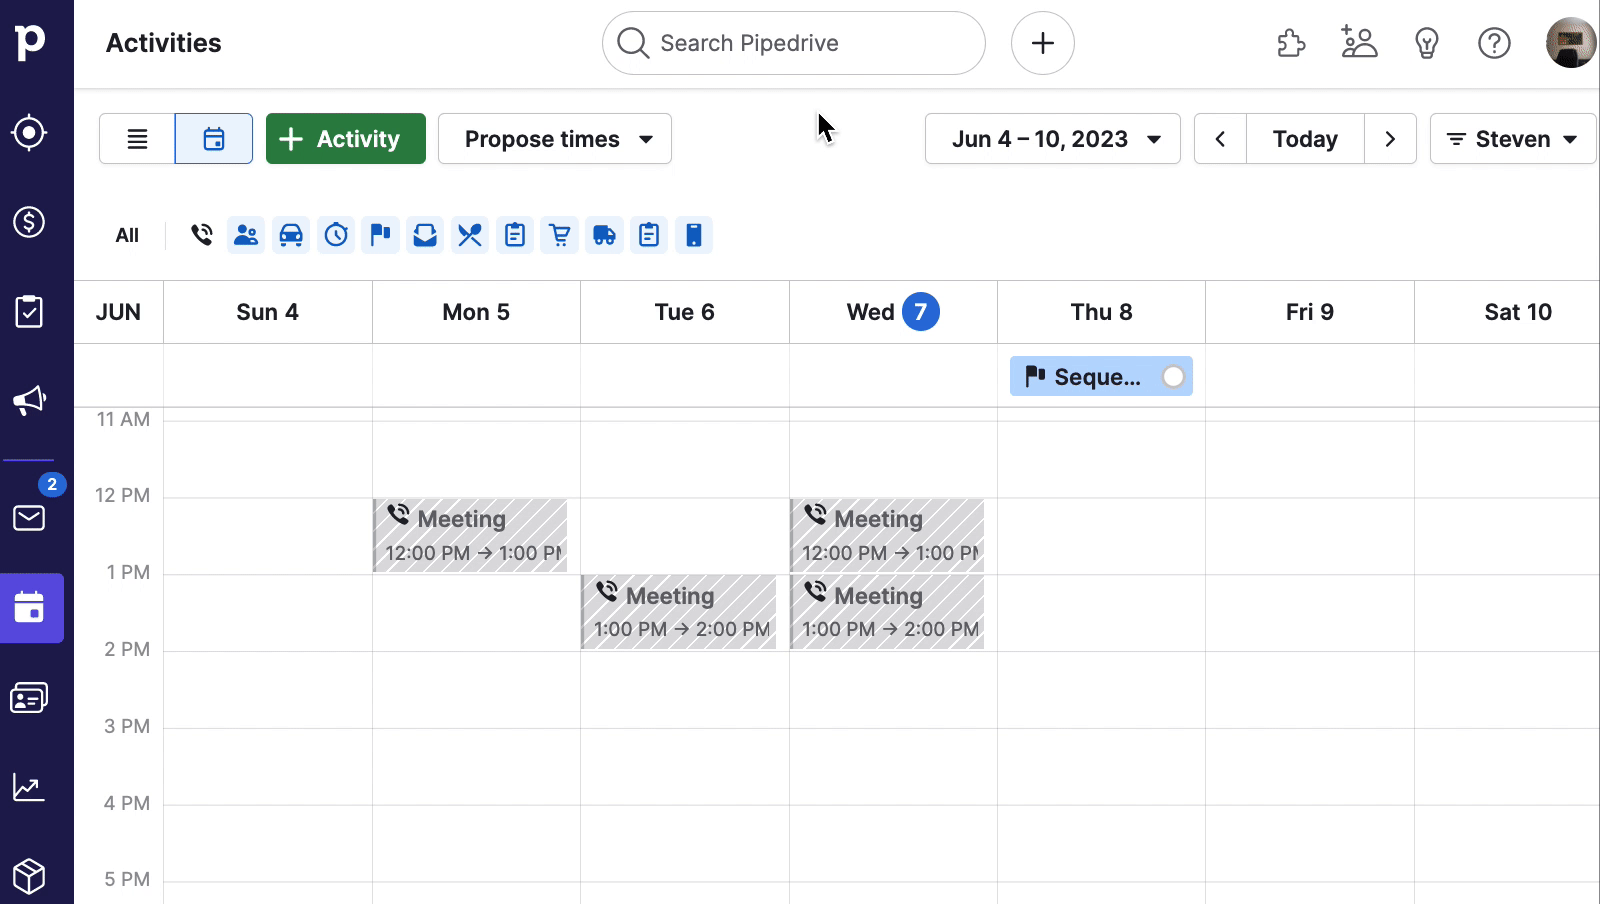Jump to Today in the calendar
The width and height of the screenshot is (1600, 904).
pyautogui.click(x=1305, y=138)
